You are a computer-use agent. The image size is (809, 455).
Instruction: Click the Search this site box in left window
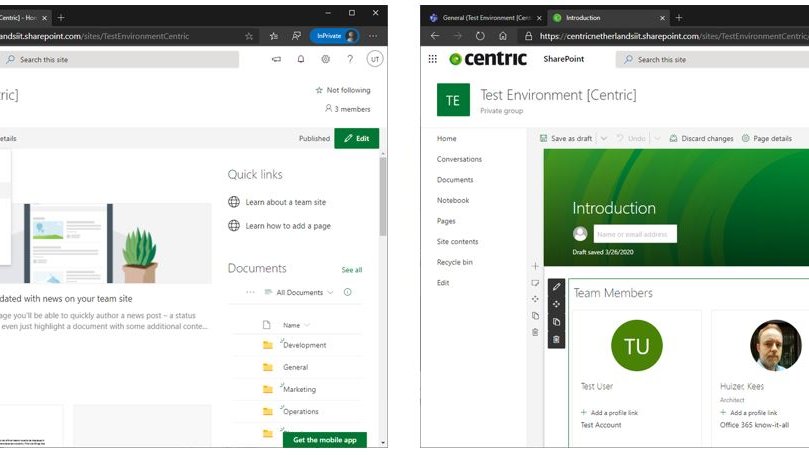point(120,59)
